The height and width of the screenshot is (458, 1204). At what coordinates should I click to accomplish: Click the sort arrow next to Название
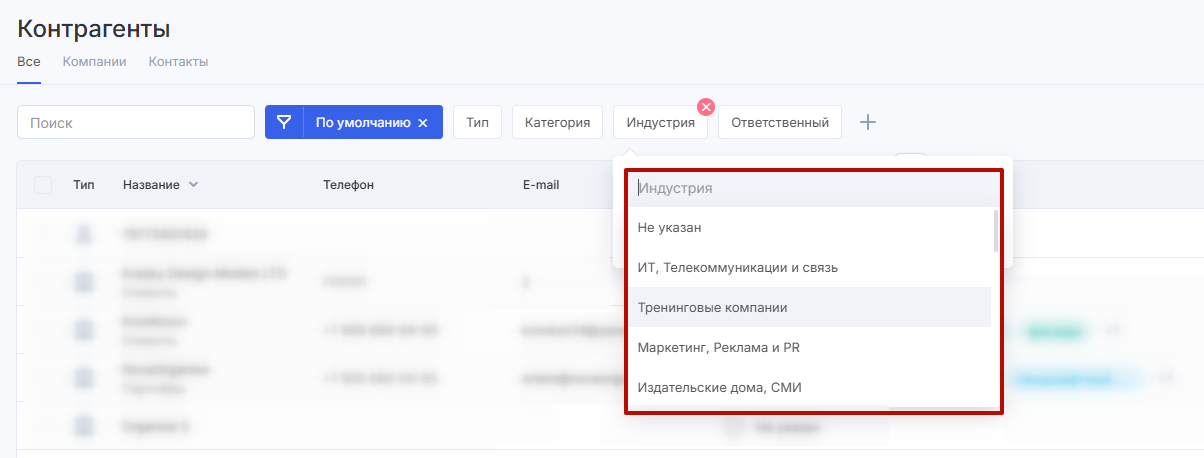[194, 185]
